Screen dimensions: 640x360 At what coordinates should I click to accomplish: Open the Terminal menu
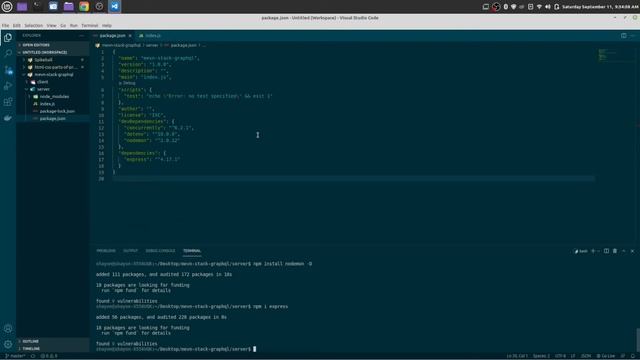tap(89, 25)
